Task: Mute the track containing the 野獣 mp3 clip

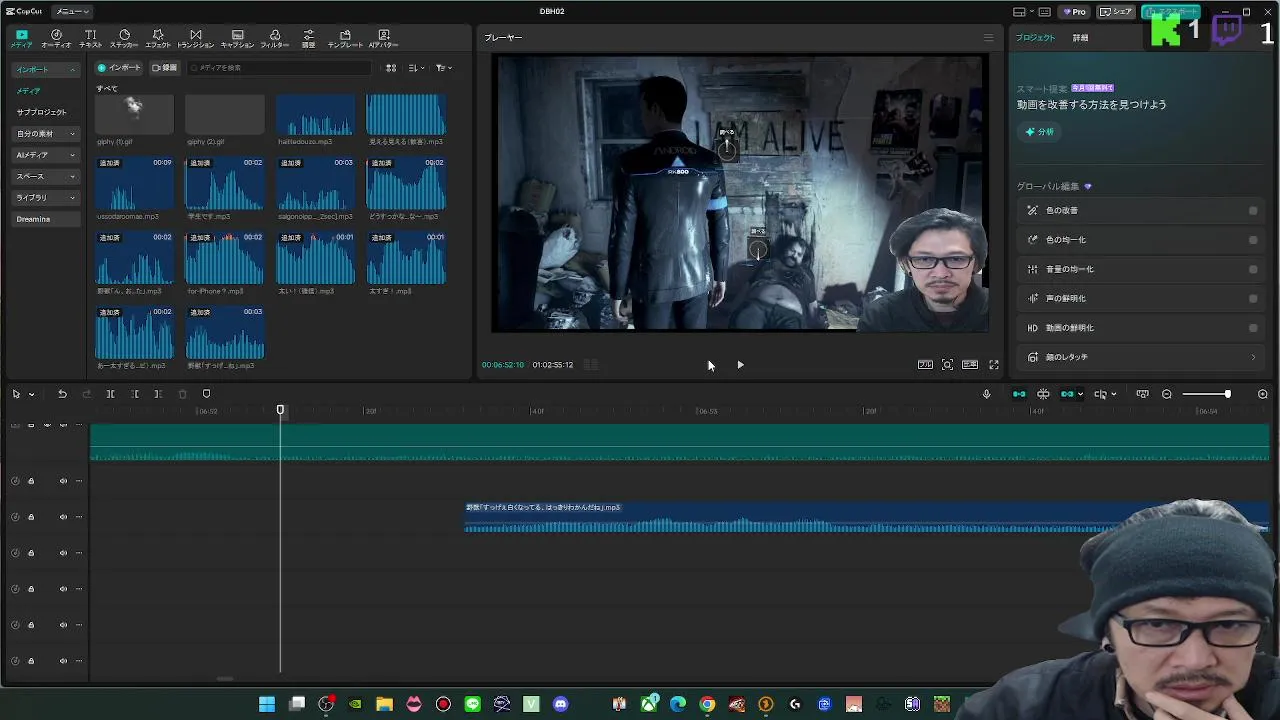Action: pos(63,517)
